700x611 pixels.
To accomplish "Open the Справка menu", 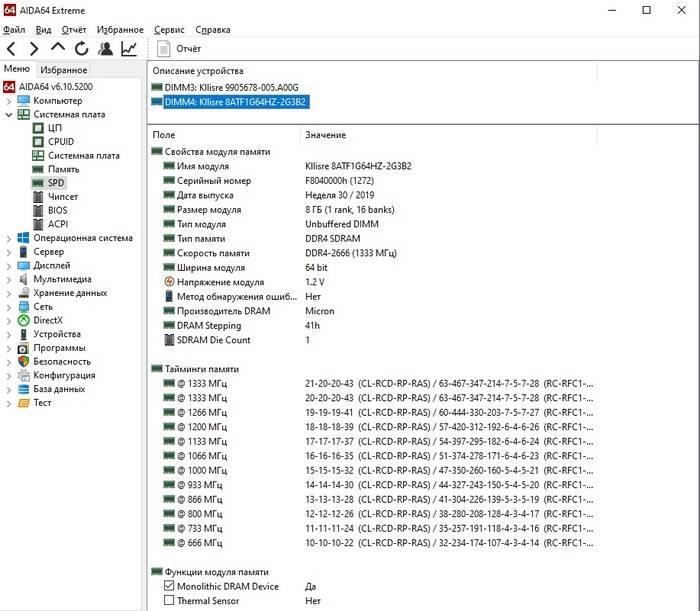I will pyautogui.click(x=213, y=30).
